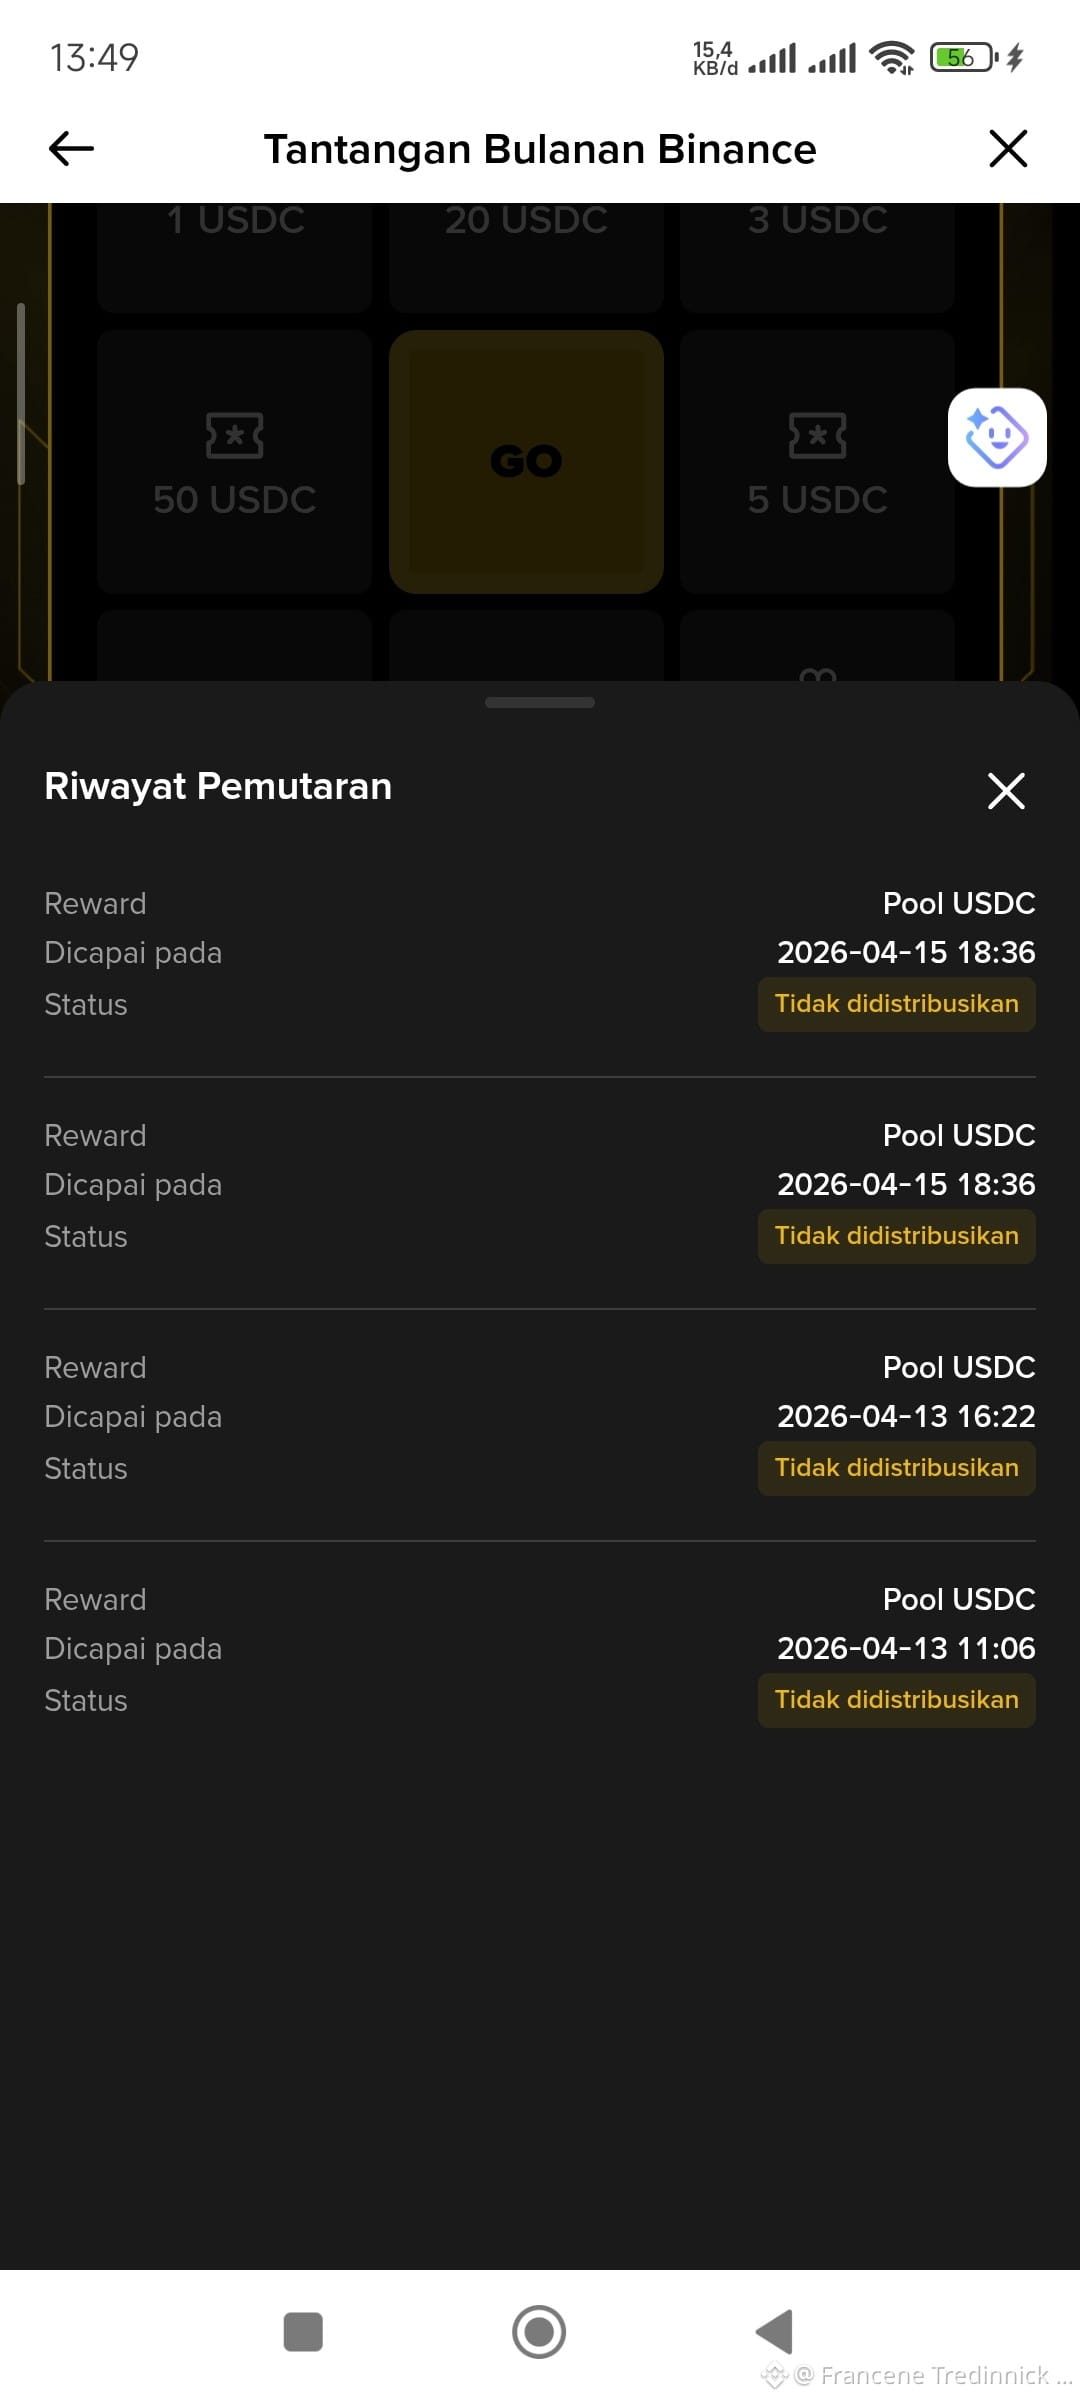
Task: Tap the Riwayat Pemutaran heading
Action: 218,786
